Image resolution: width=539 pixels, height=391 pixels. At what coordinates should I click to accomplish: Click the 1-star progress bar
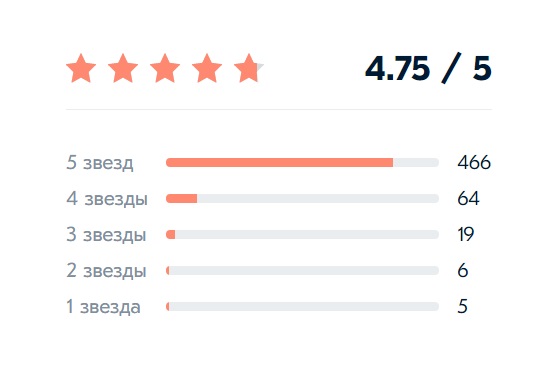[x=302, y=306]
